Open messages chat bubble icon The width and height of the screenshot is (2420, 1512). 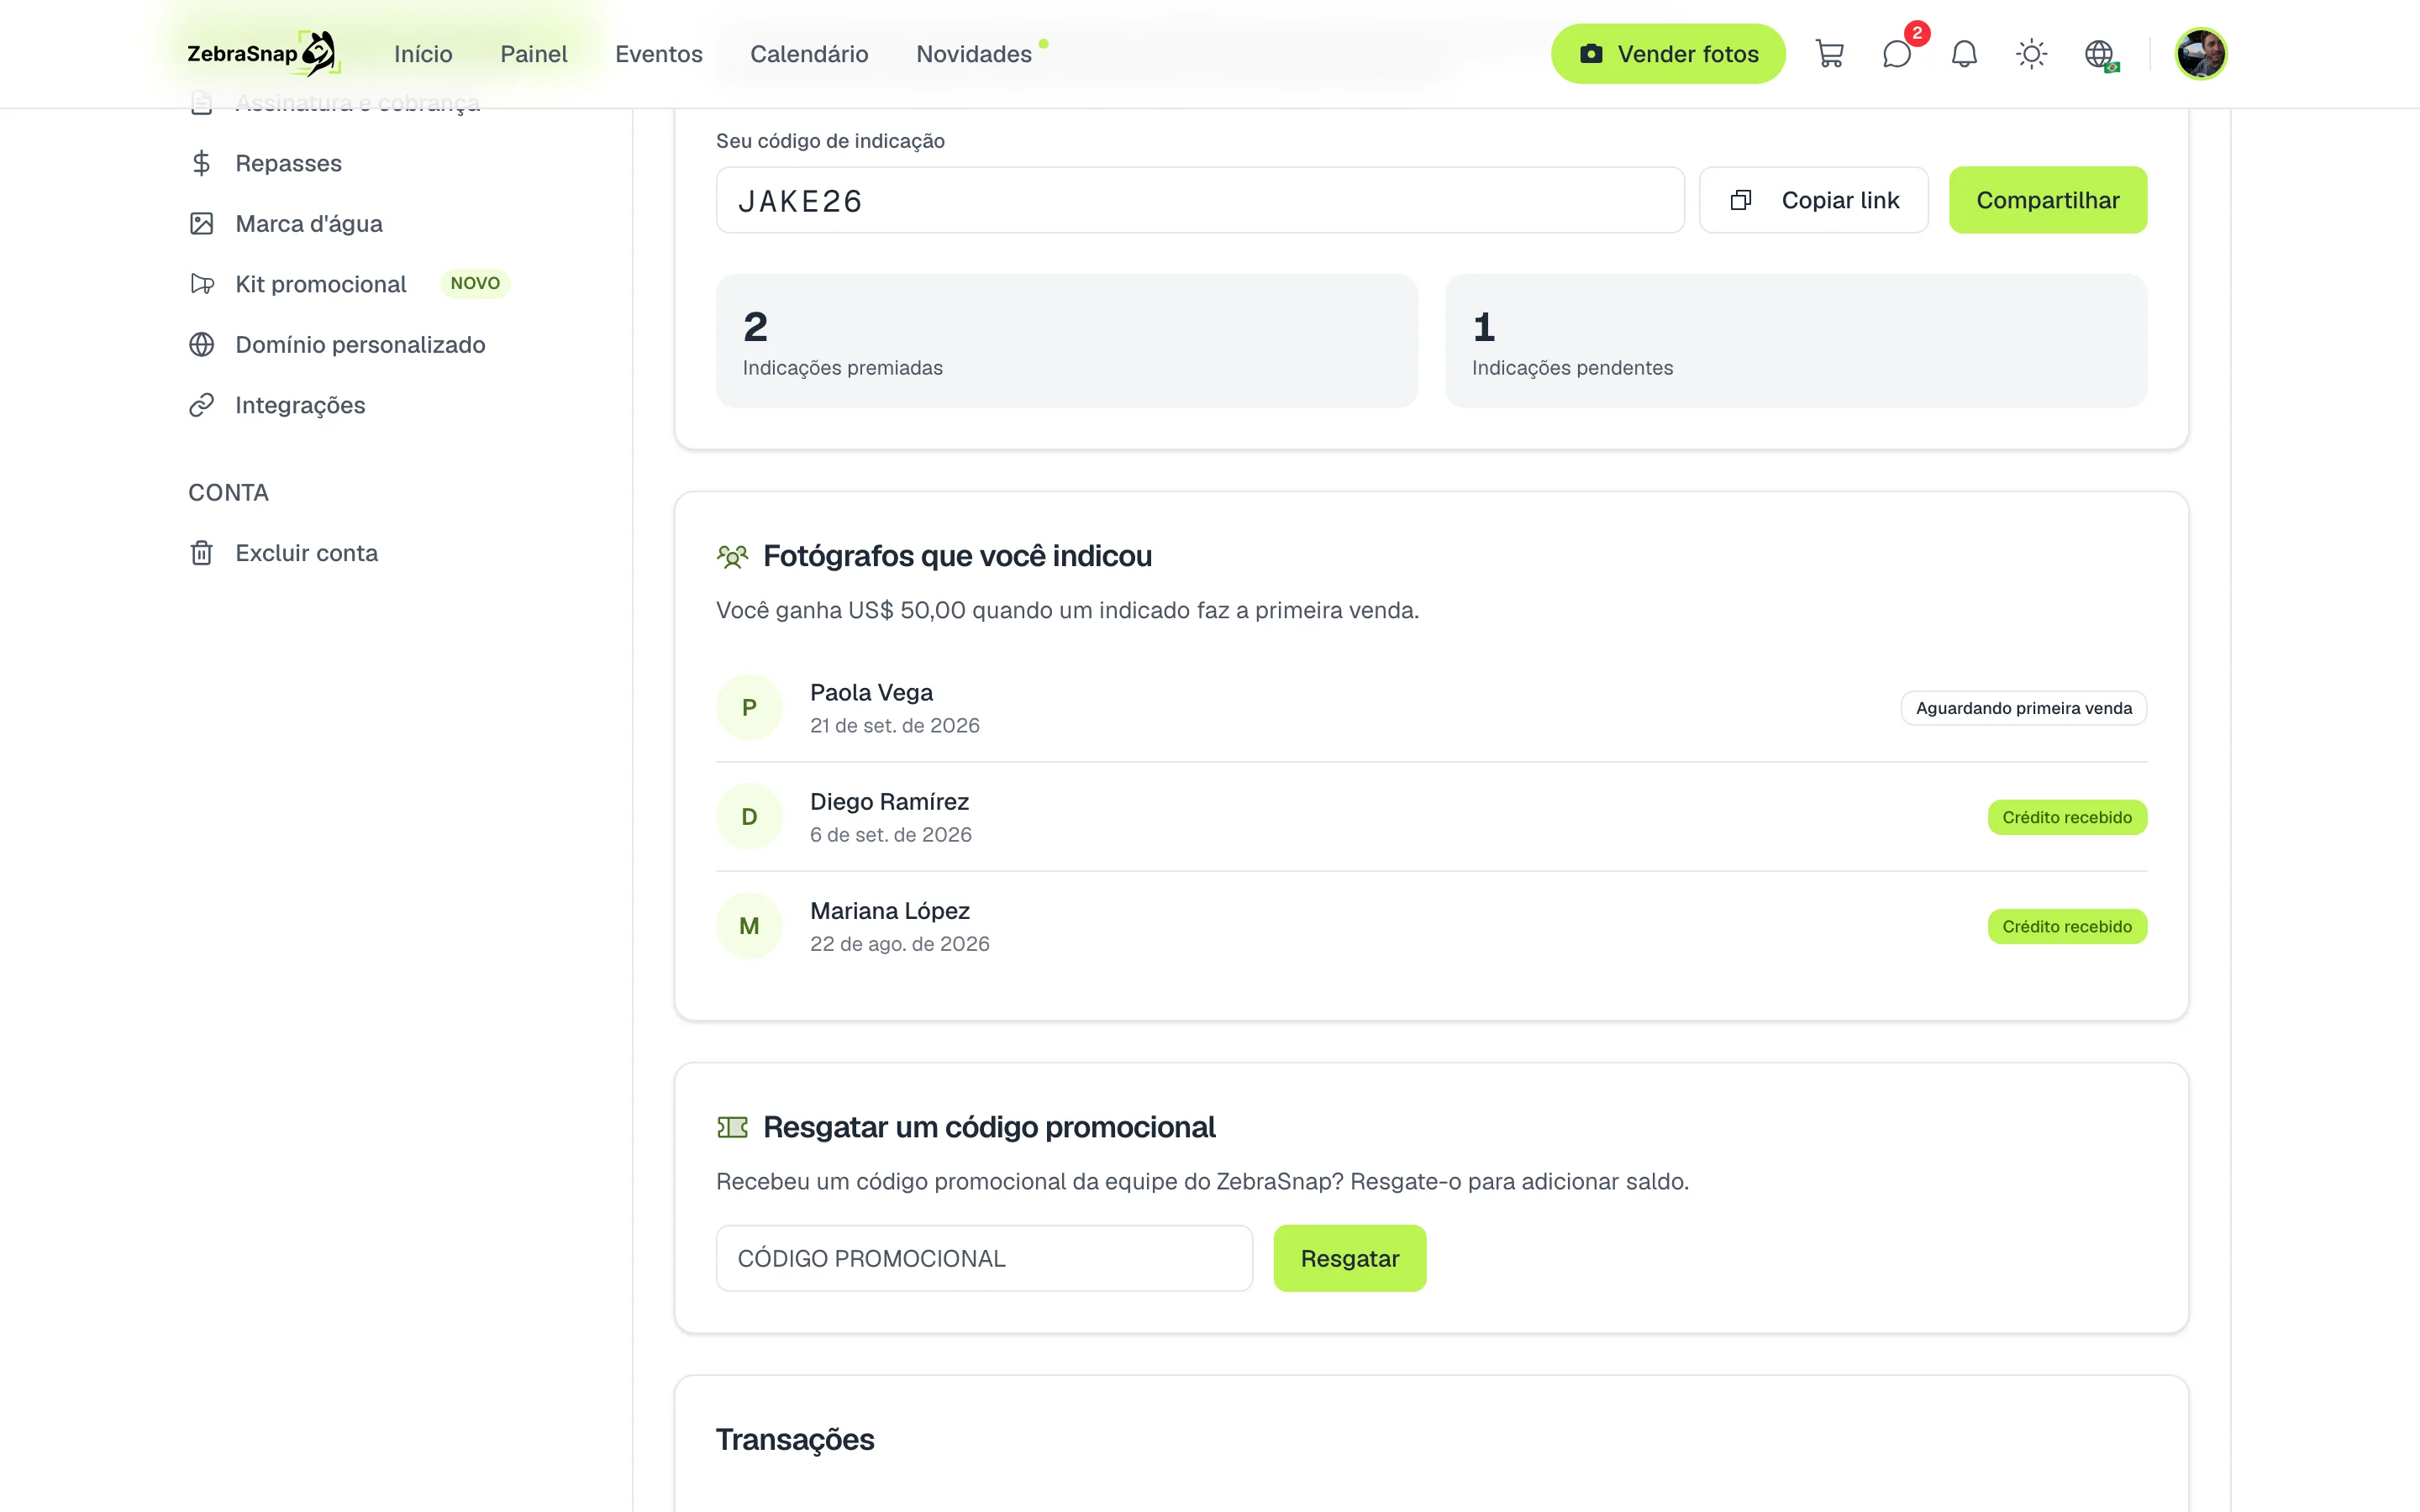pyautogui.click(x=1897, y=54)
